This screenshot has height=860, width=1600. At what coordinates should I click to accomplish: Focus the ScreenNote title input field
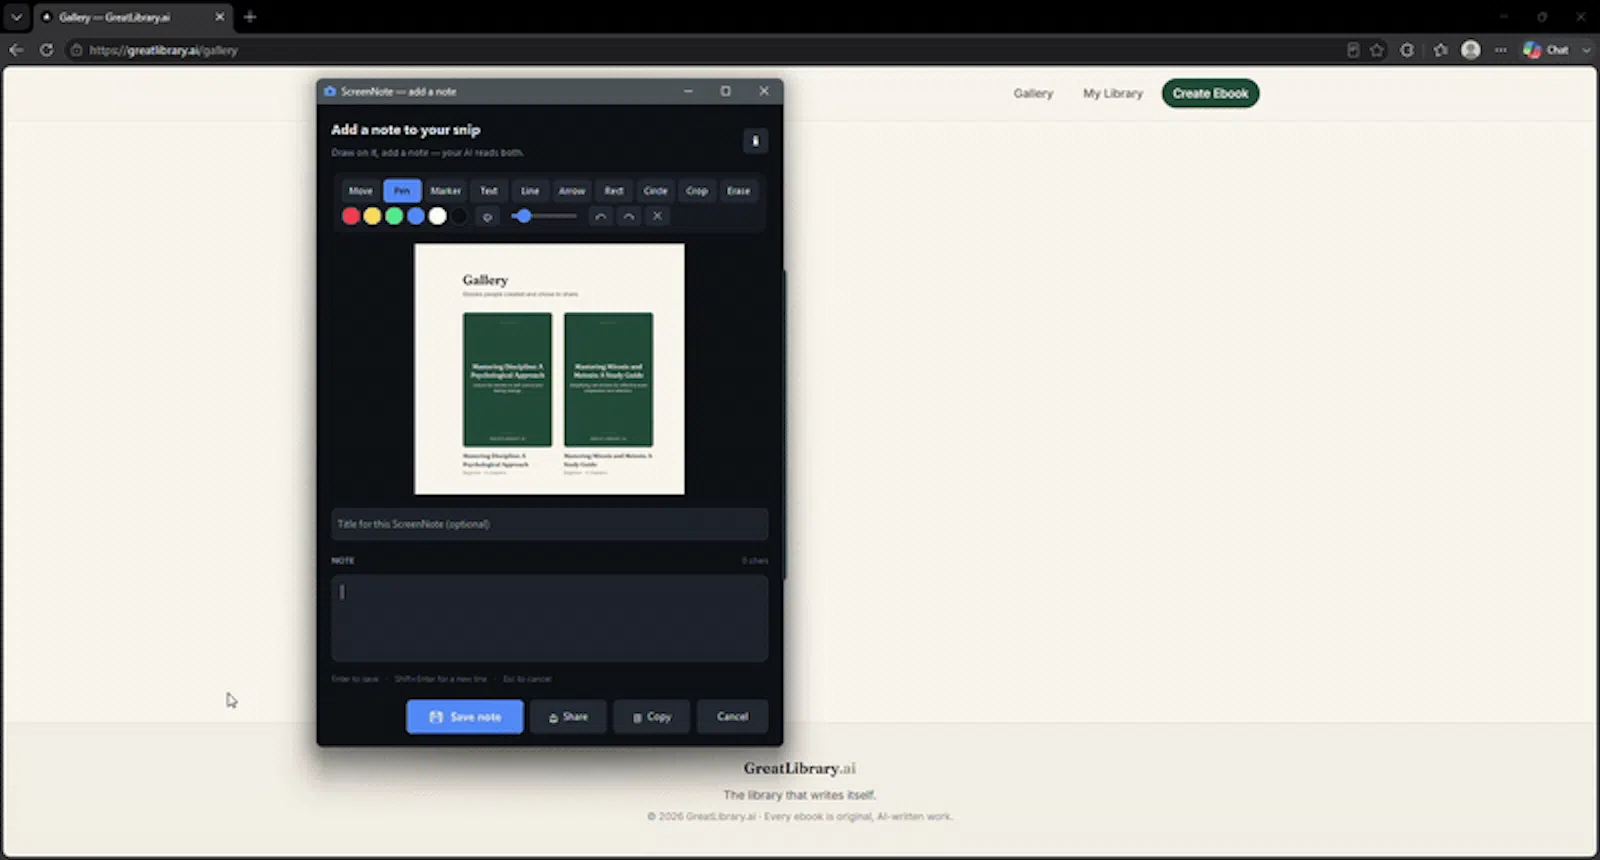(x=550, y=524)
